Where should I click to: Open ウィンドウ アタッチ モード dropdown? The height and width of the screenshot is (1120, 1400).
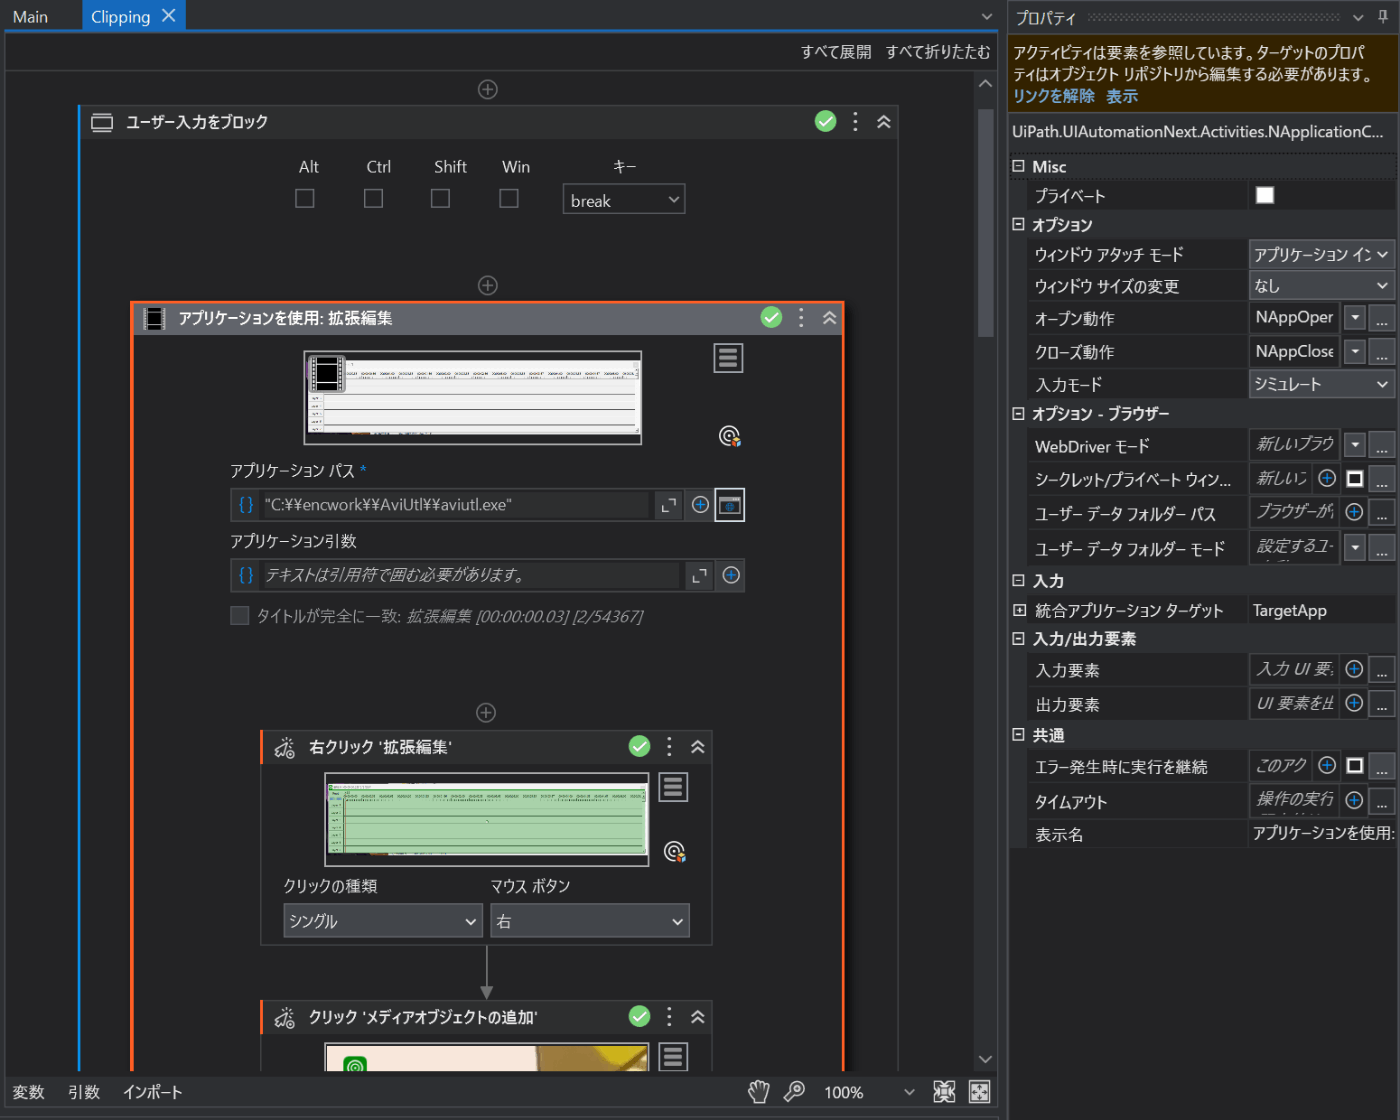1321,254
